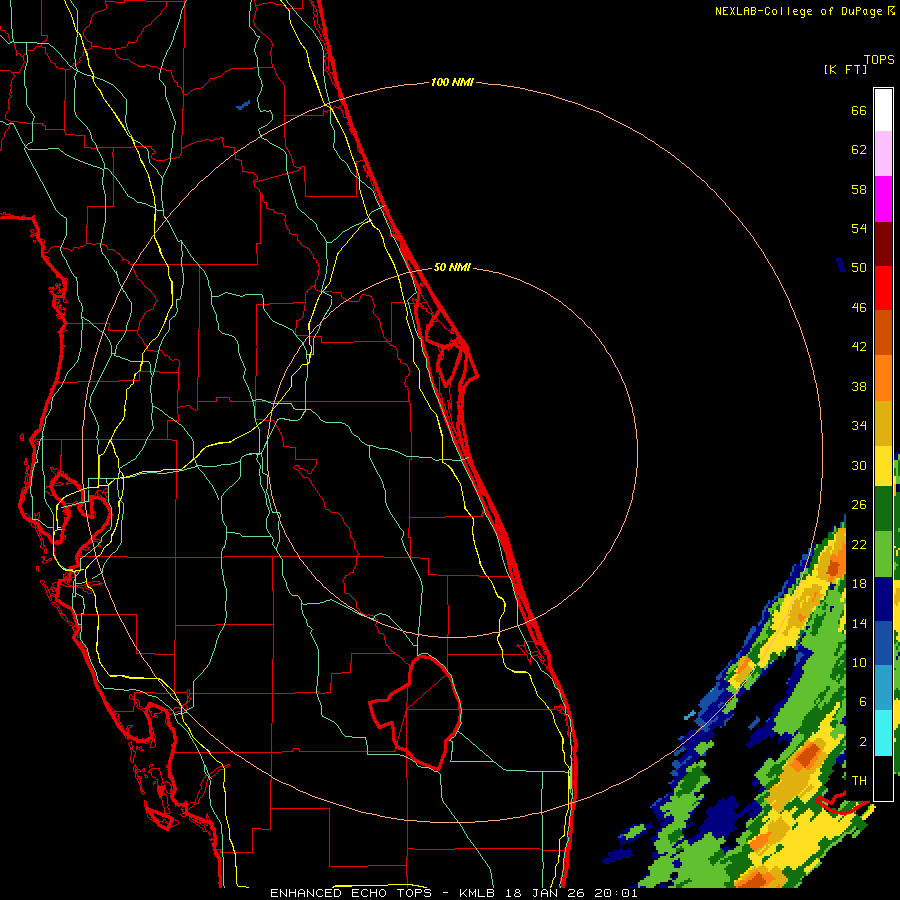Click the 62 value on the scale
Screen dimensions: 900x900
coord(859,150)
